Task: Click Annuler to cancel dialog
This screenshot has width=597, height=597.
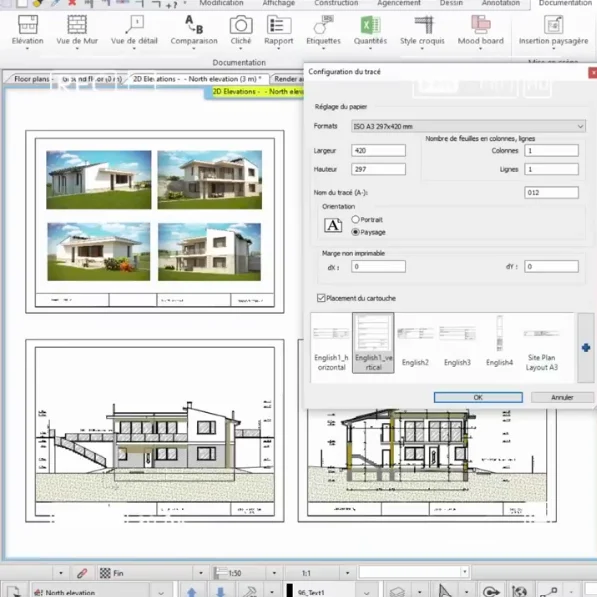Action: (562, 397)
